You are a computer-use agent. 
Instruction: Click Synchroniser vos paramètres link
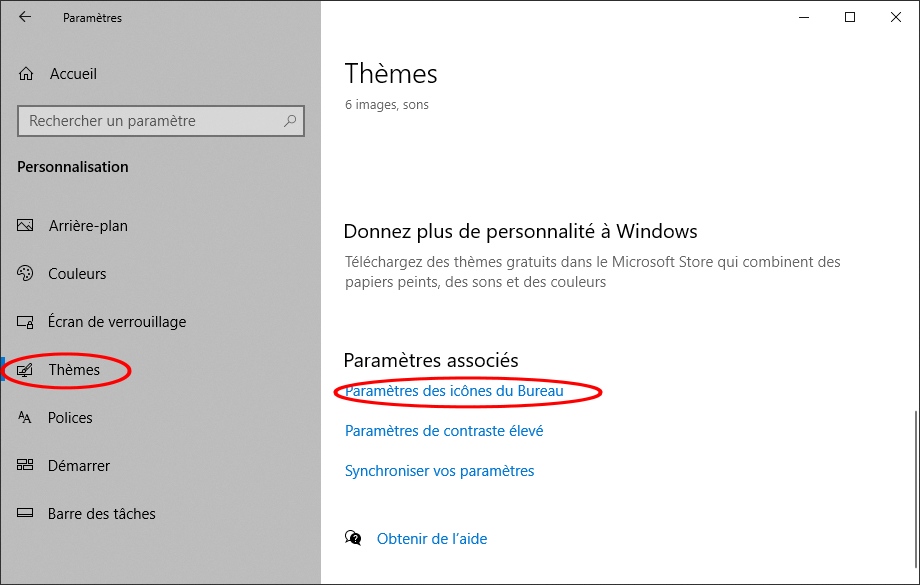439,471
